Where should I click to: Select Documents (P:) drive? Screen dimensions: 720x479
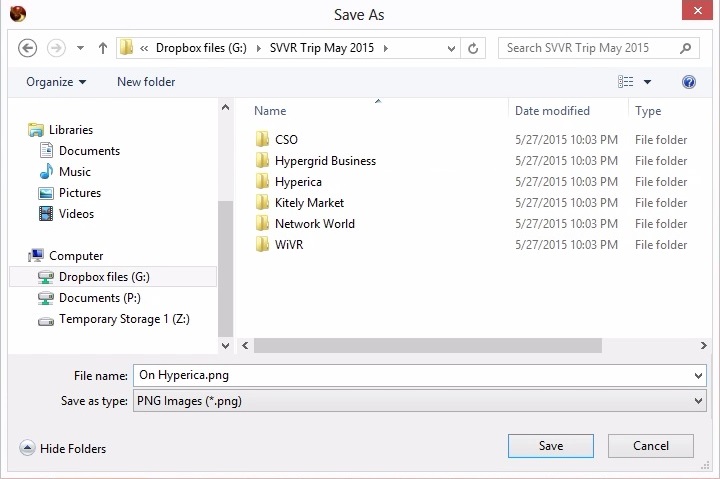[x=90, y=298]
